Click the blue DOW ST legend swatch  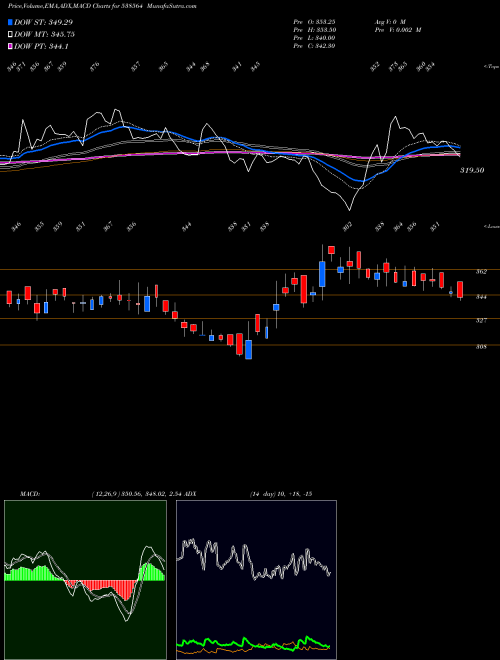(x=11, y=22)
